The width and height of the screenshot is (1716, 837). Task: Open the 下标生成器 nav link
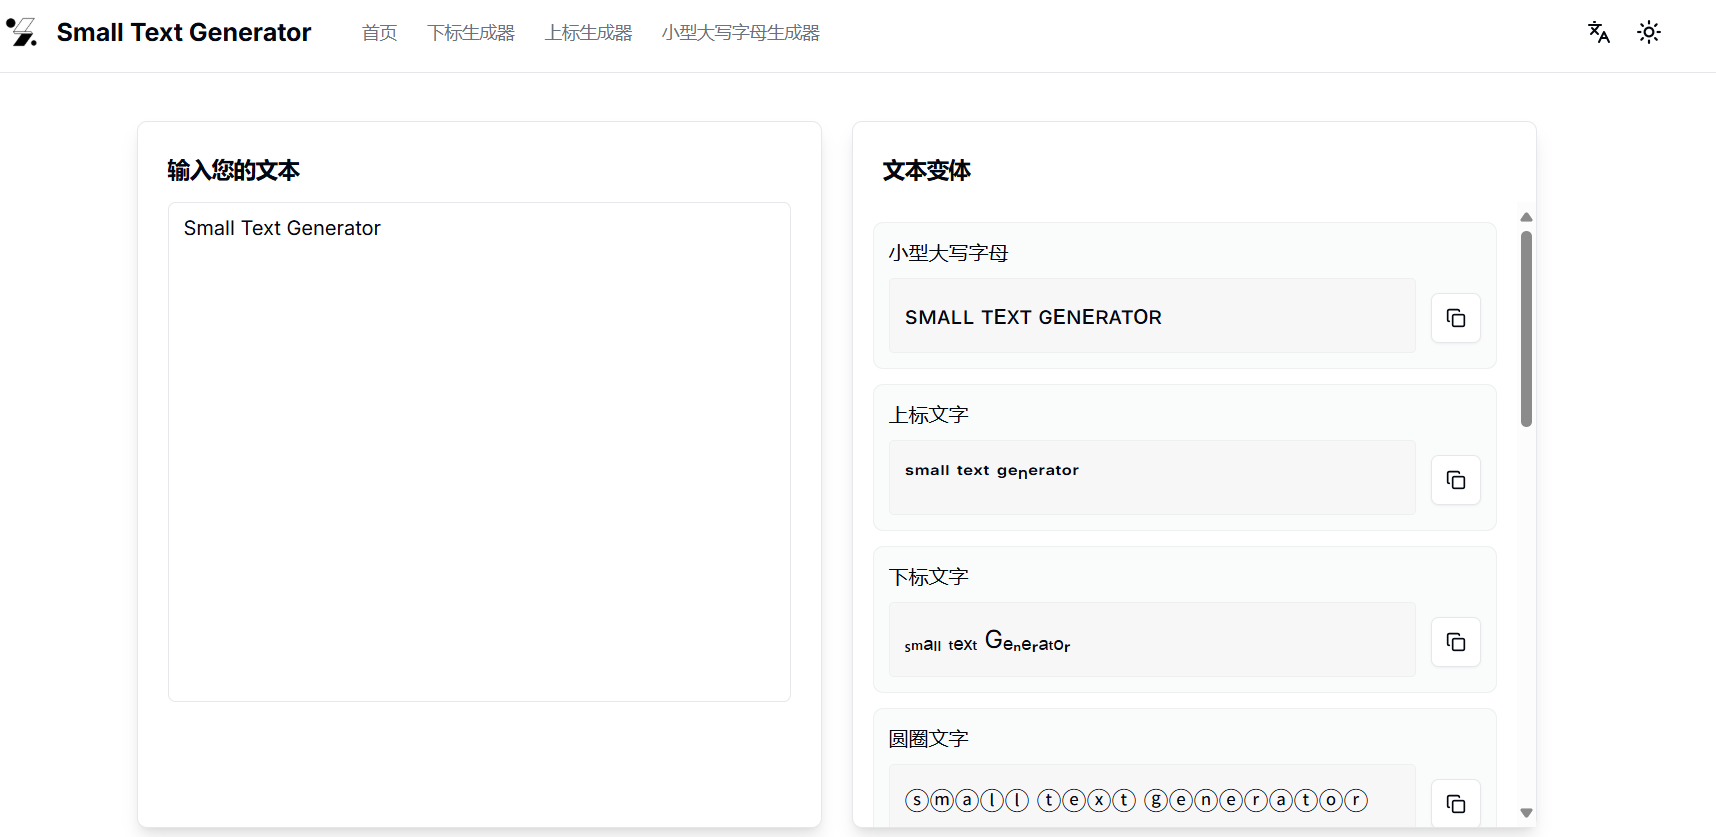(471, 33)
